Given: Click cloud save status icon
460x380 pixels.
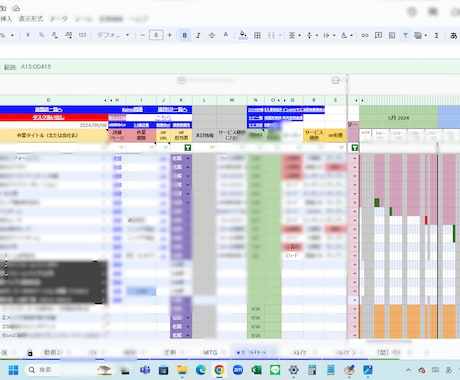Looking at the screenshot, I should [16, 8].
